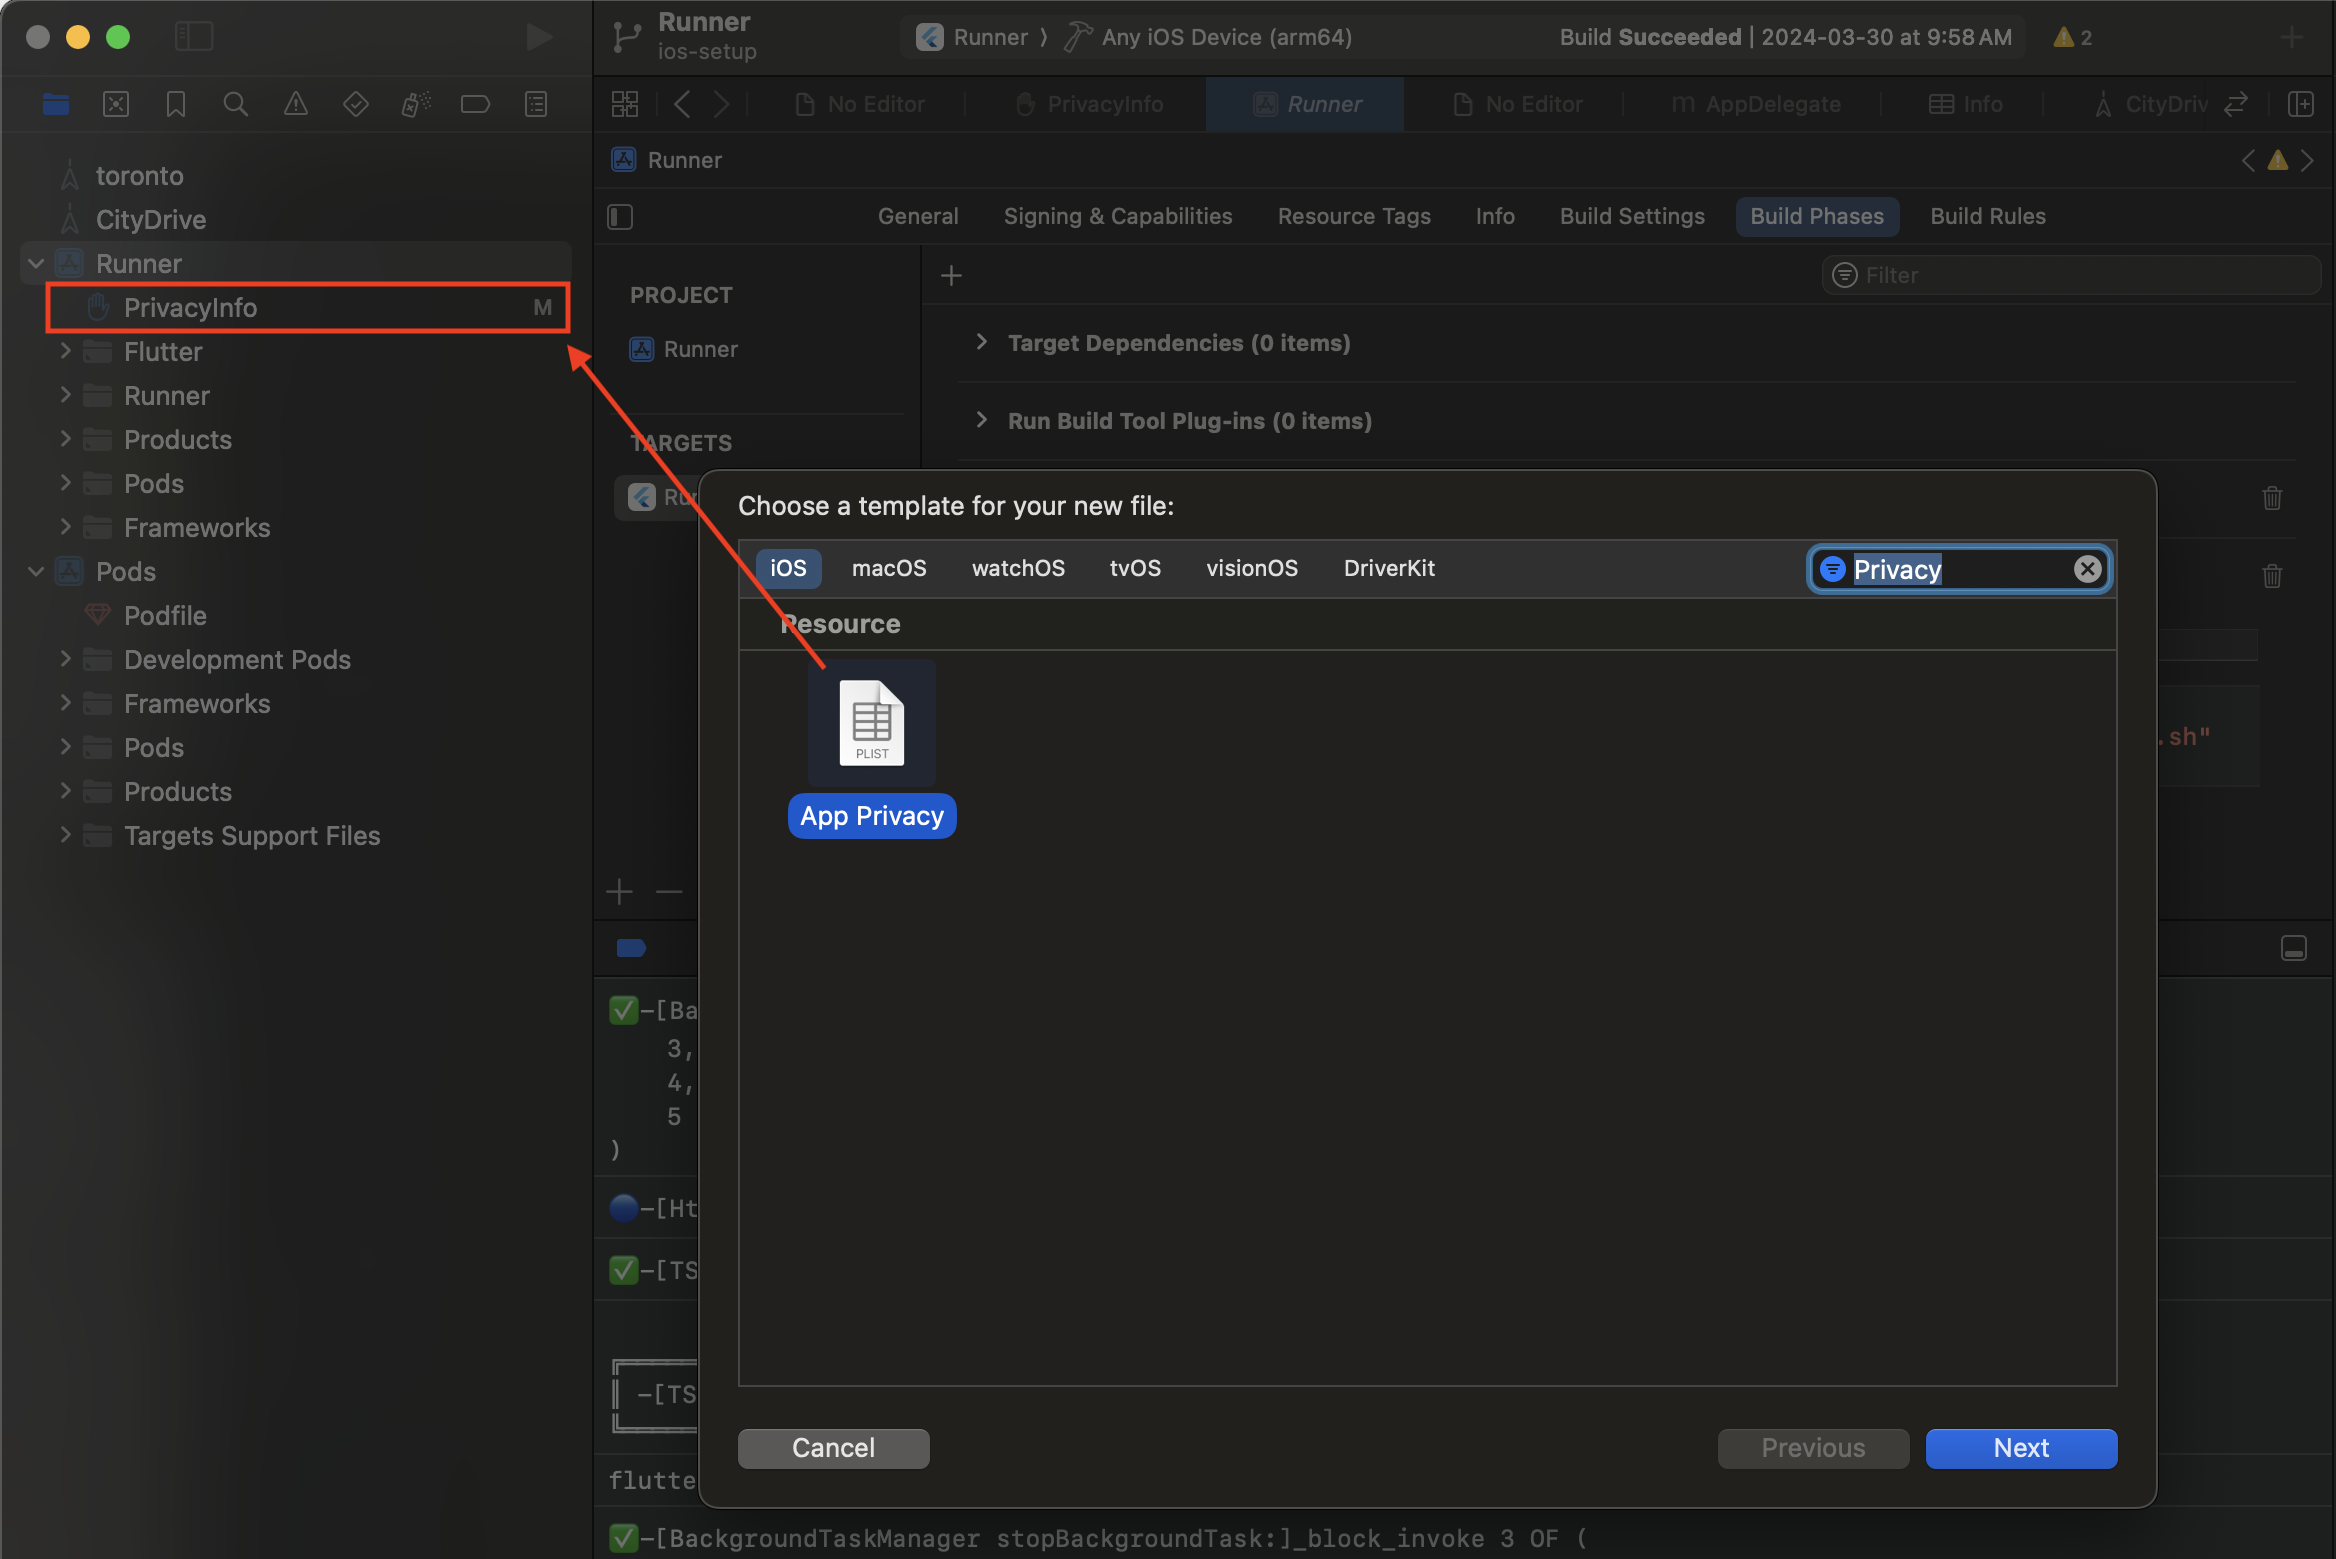Toggle the blue breakpoint indicator in debug bar
Image resolution: width=2336 pixels, height=1559 pixels.
631,948
